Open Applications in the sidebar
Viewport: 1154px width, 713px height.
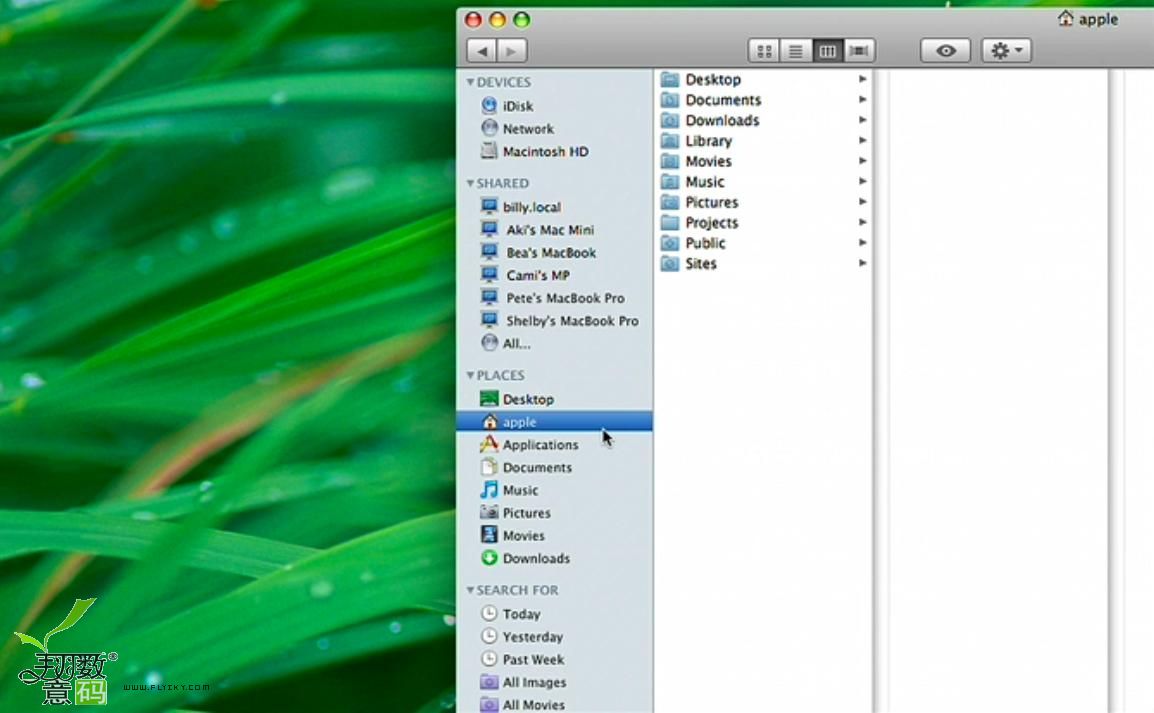[x=554, y=444]
